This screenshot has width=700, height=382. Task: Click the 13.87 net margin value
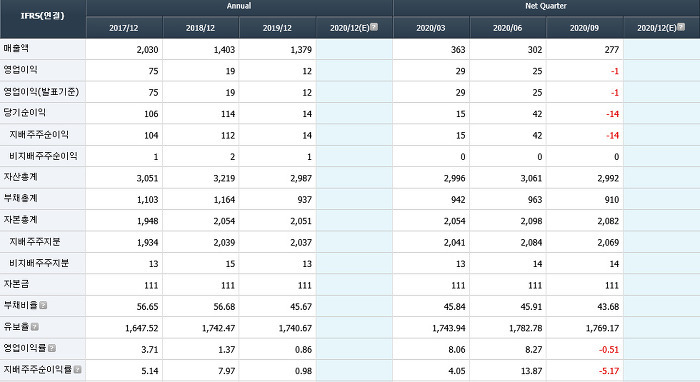point(531,371)
